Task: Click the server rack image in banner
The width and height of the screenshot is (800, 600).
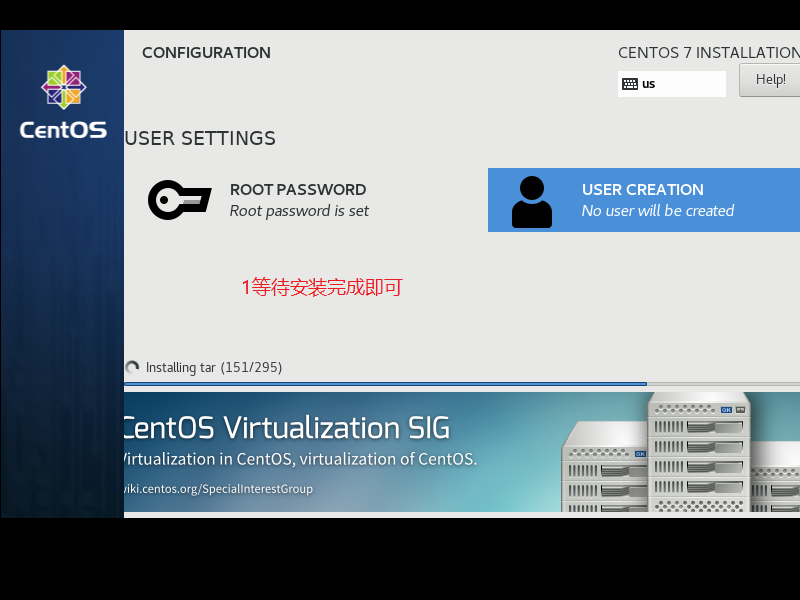Action: tap(681, 452)
